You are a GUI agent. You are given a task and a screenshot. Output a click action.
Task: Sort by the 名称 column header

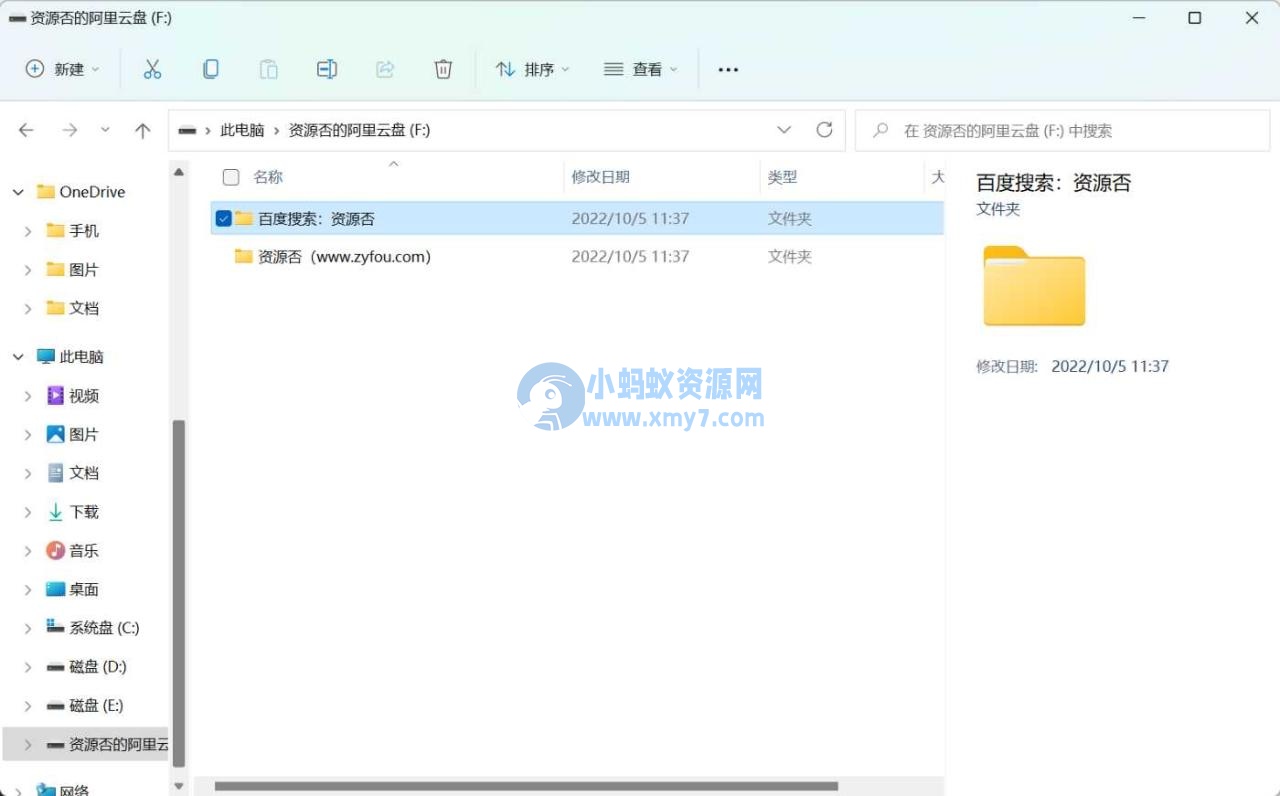tap(268, 177)
